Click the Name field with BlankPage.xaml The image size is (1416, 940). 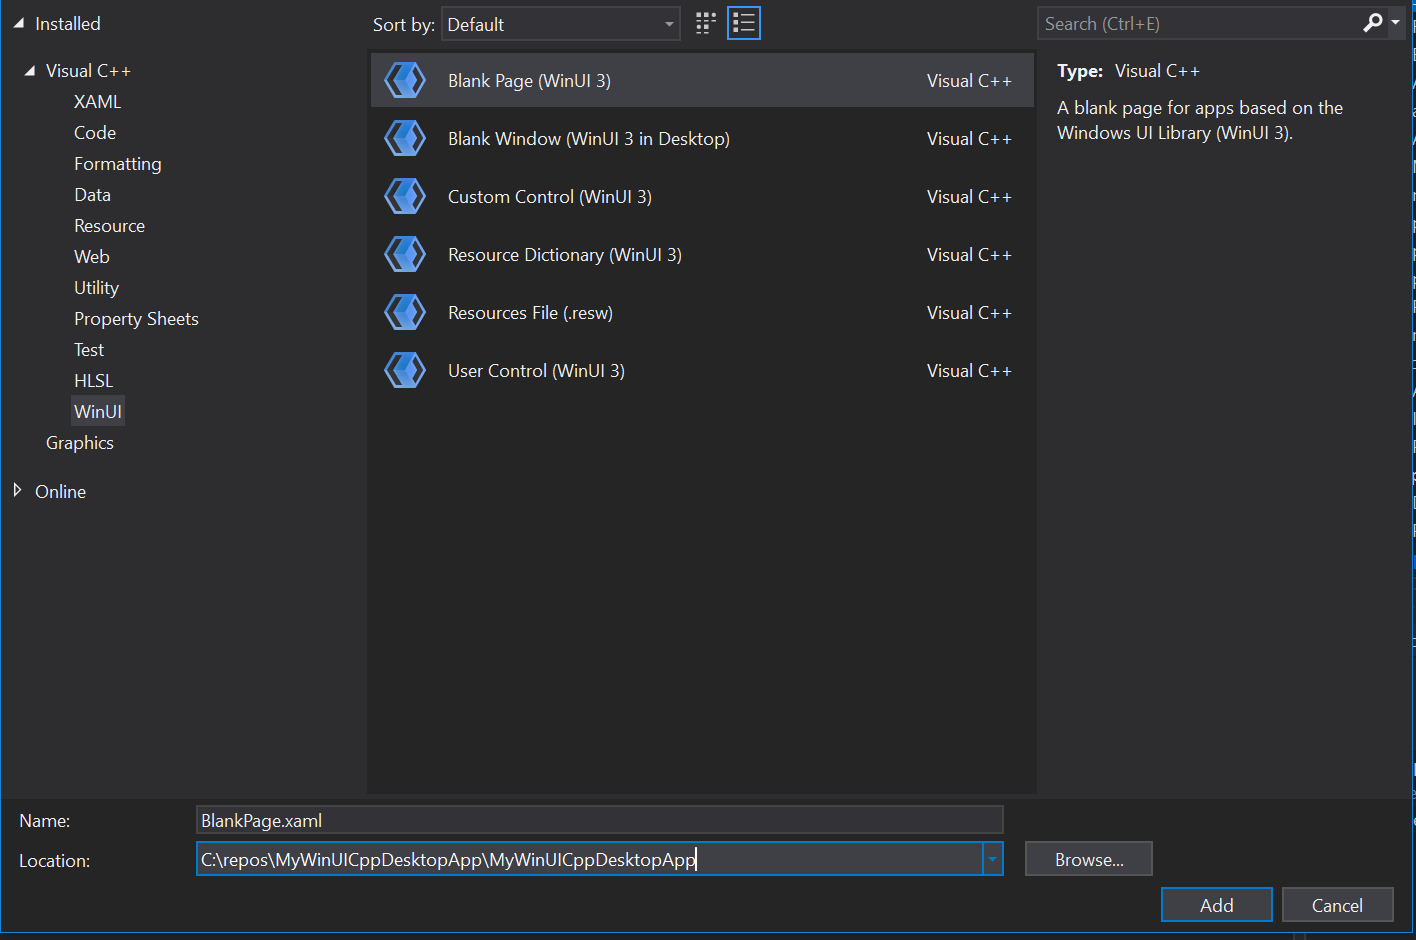(600, 820)
